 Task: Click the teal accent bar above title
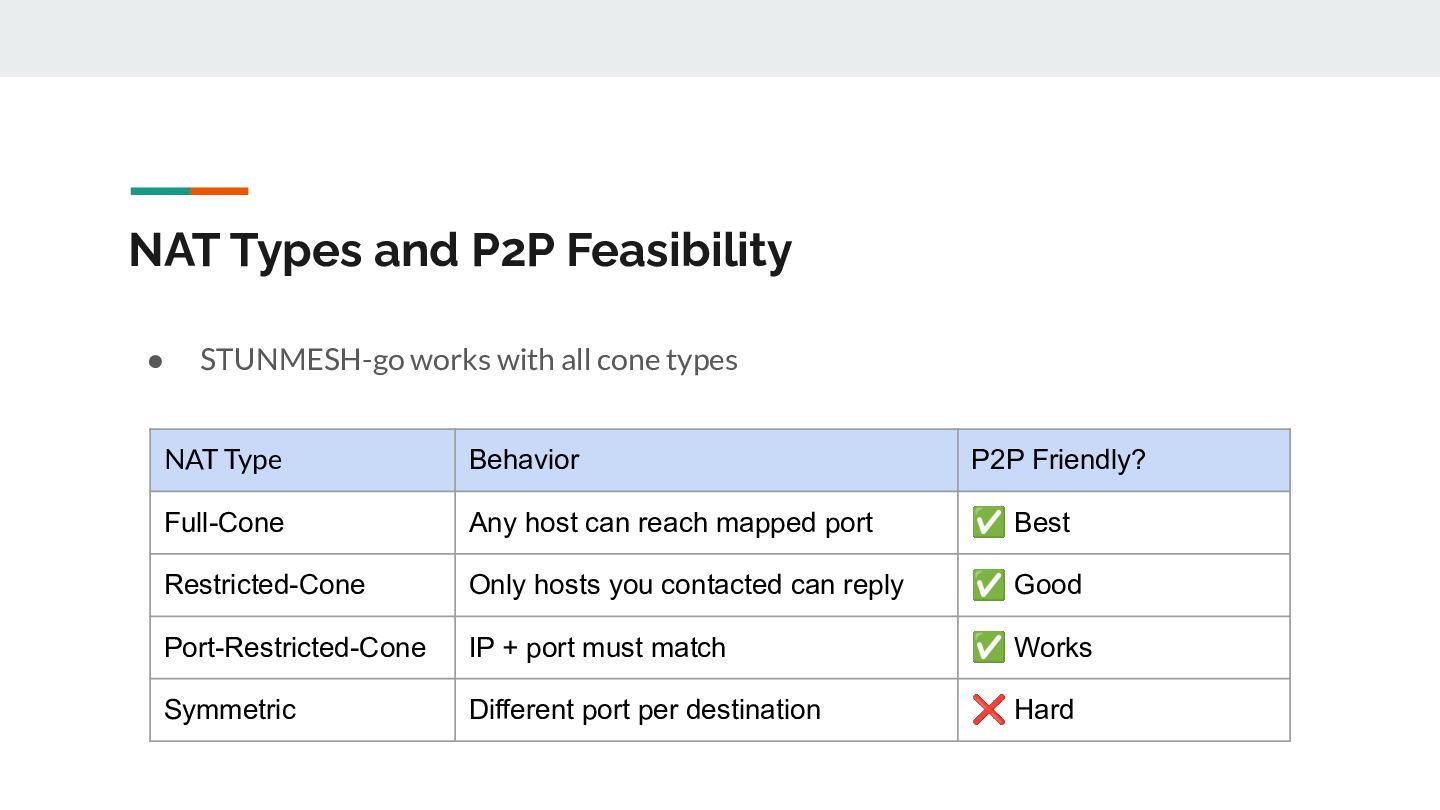pos(160,191)
